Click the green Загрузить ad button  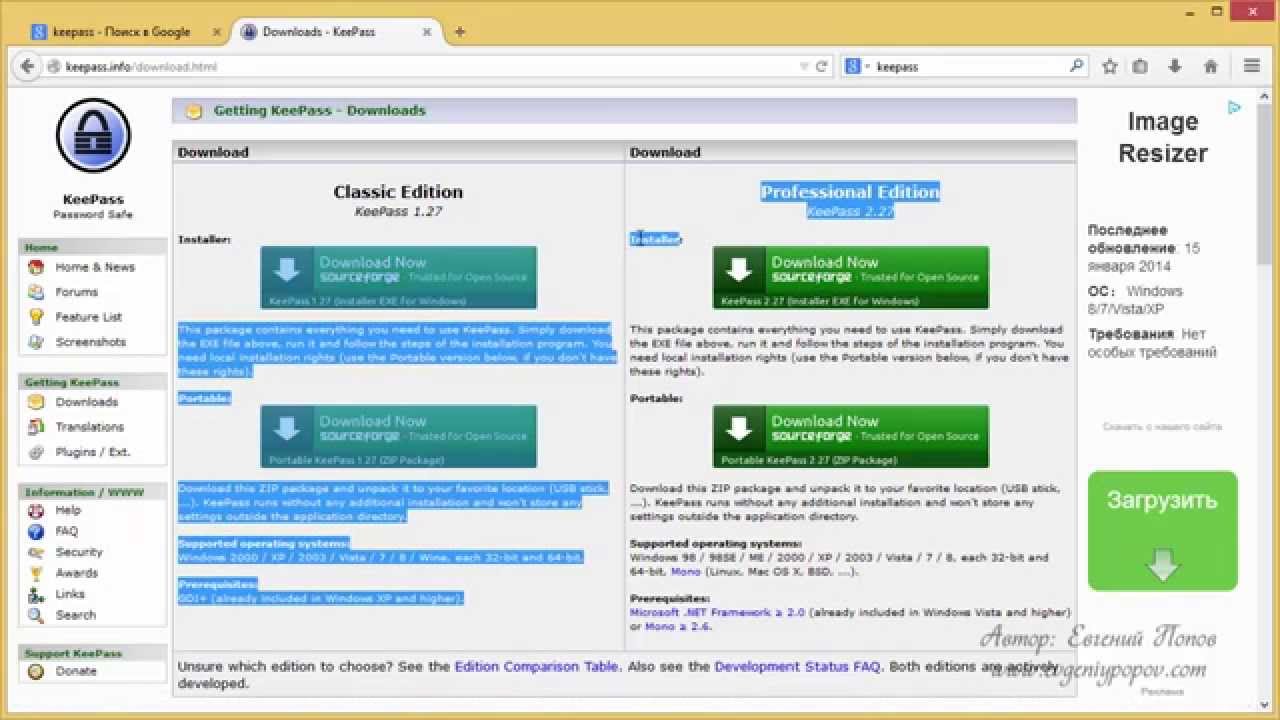(1162, 531)
